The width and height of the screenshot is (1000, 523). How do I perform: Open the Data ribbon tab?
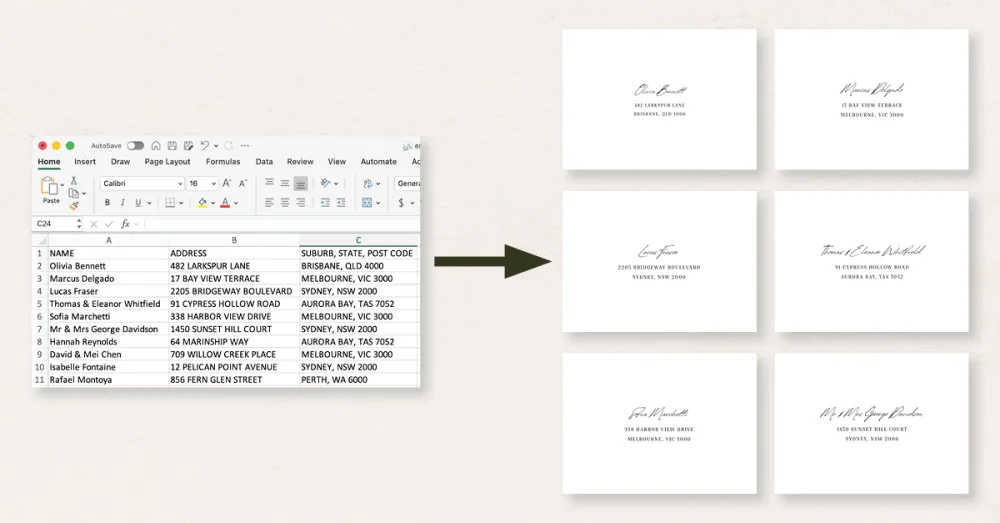pos(264,161)
